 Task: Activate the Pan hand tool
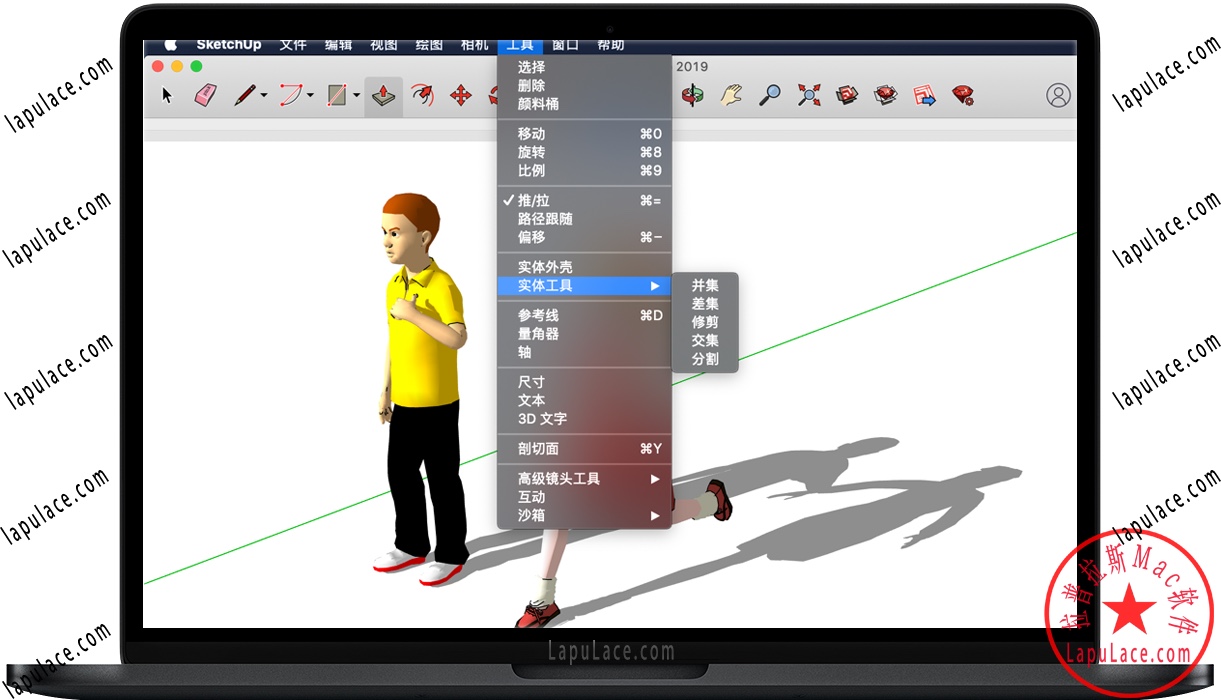[x=731, y=96]
